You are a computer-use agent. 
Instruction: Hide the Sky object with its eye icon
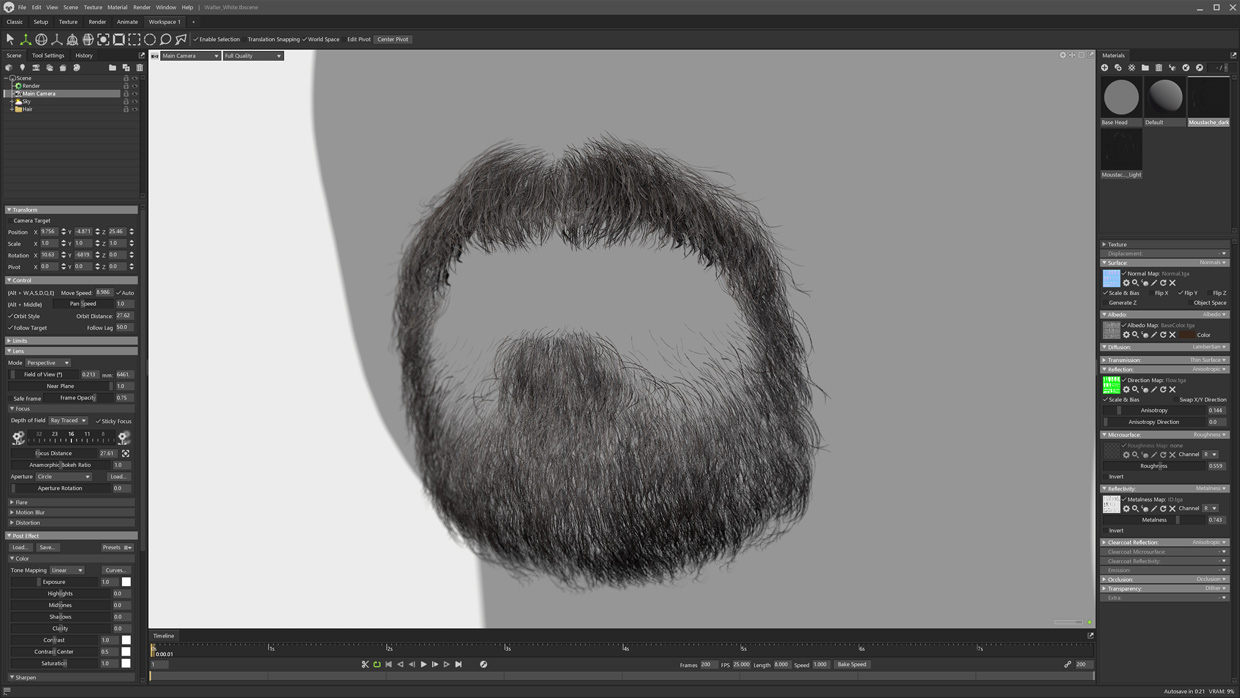(x=135, y=101)
